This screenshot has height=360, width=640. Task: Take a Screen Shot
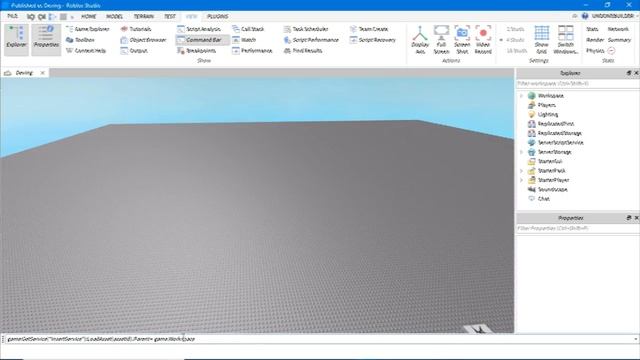(462, 40)
